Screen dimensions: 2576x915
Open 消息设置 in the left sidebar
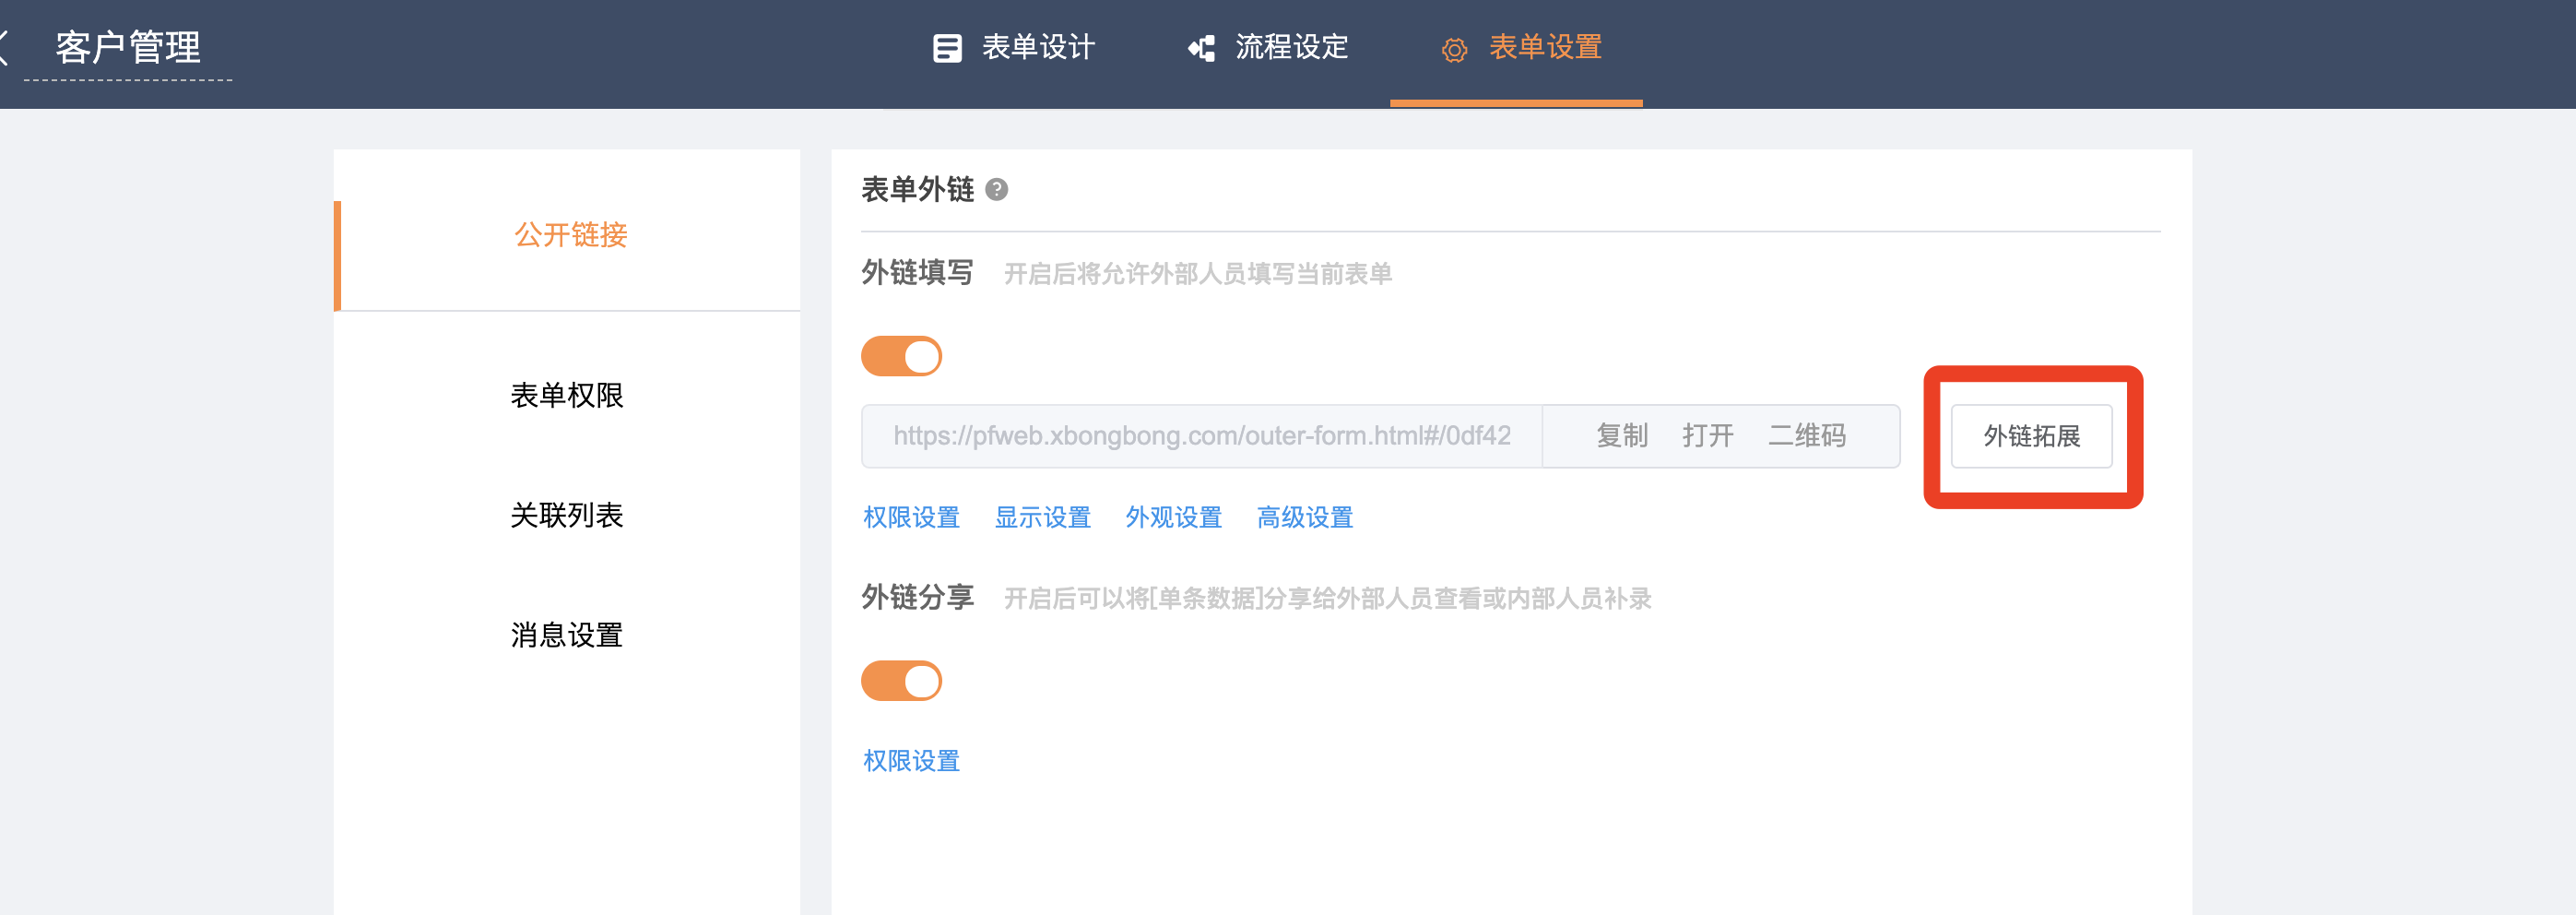click(x=567, y=635)
